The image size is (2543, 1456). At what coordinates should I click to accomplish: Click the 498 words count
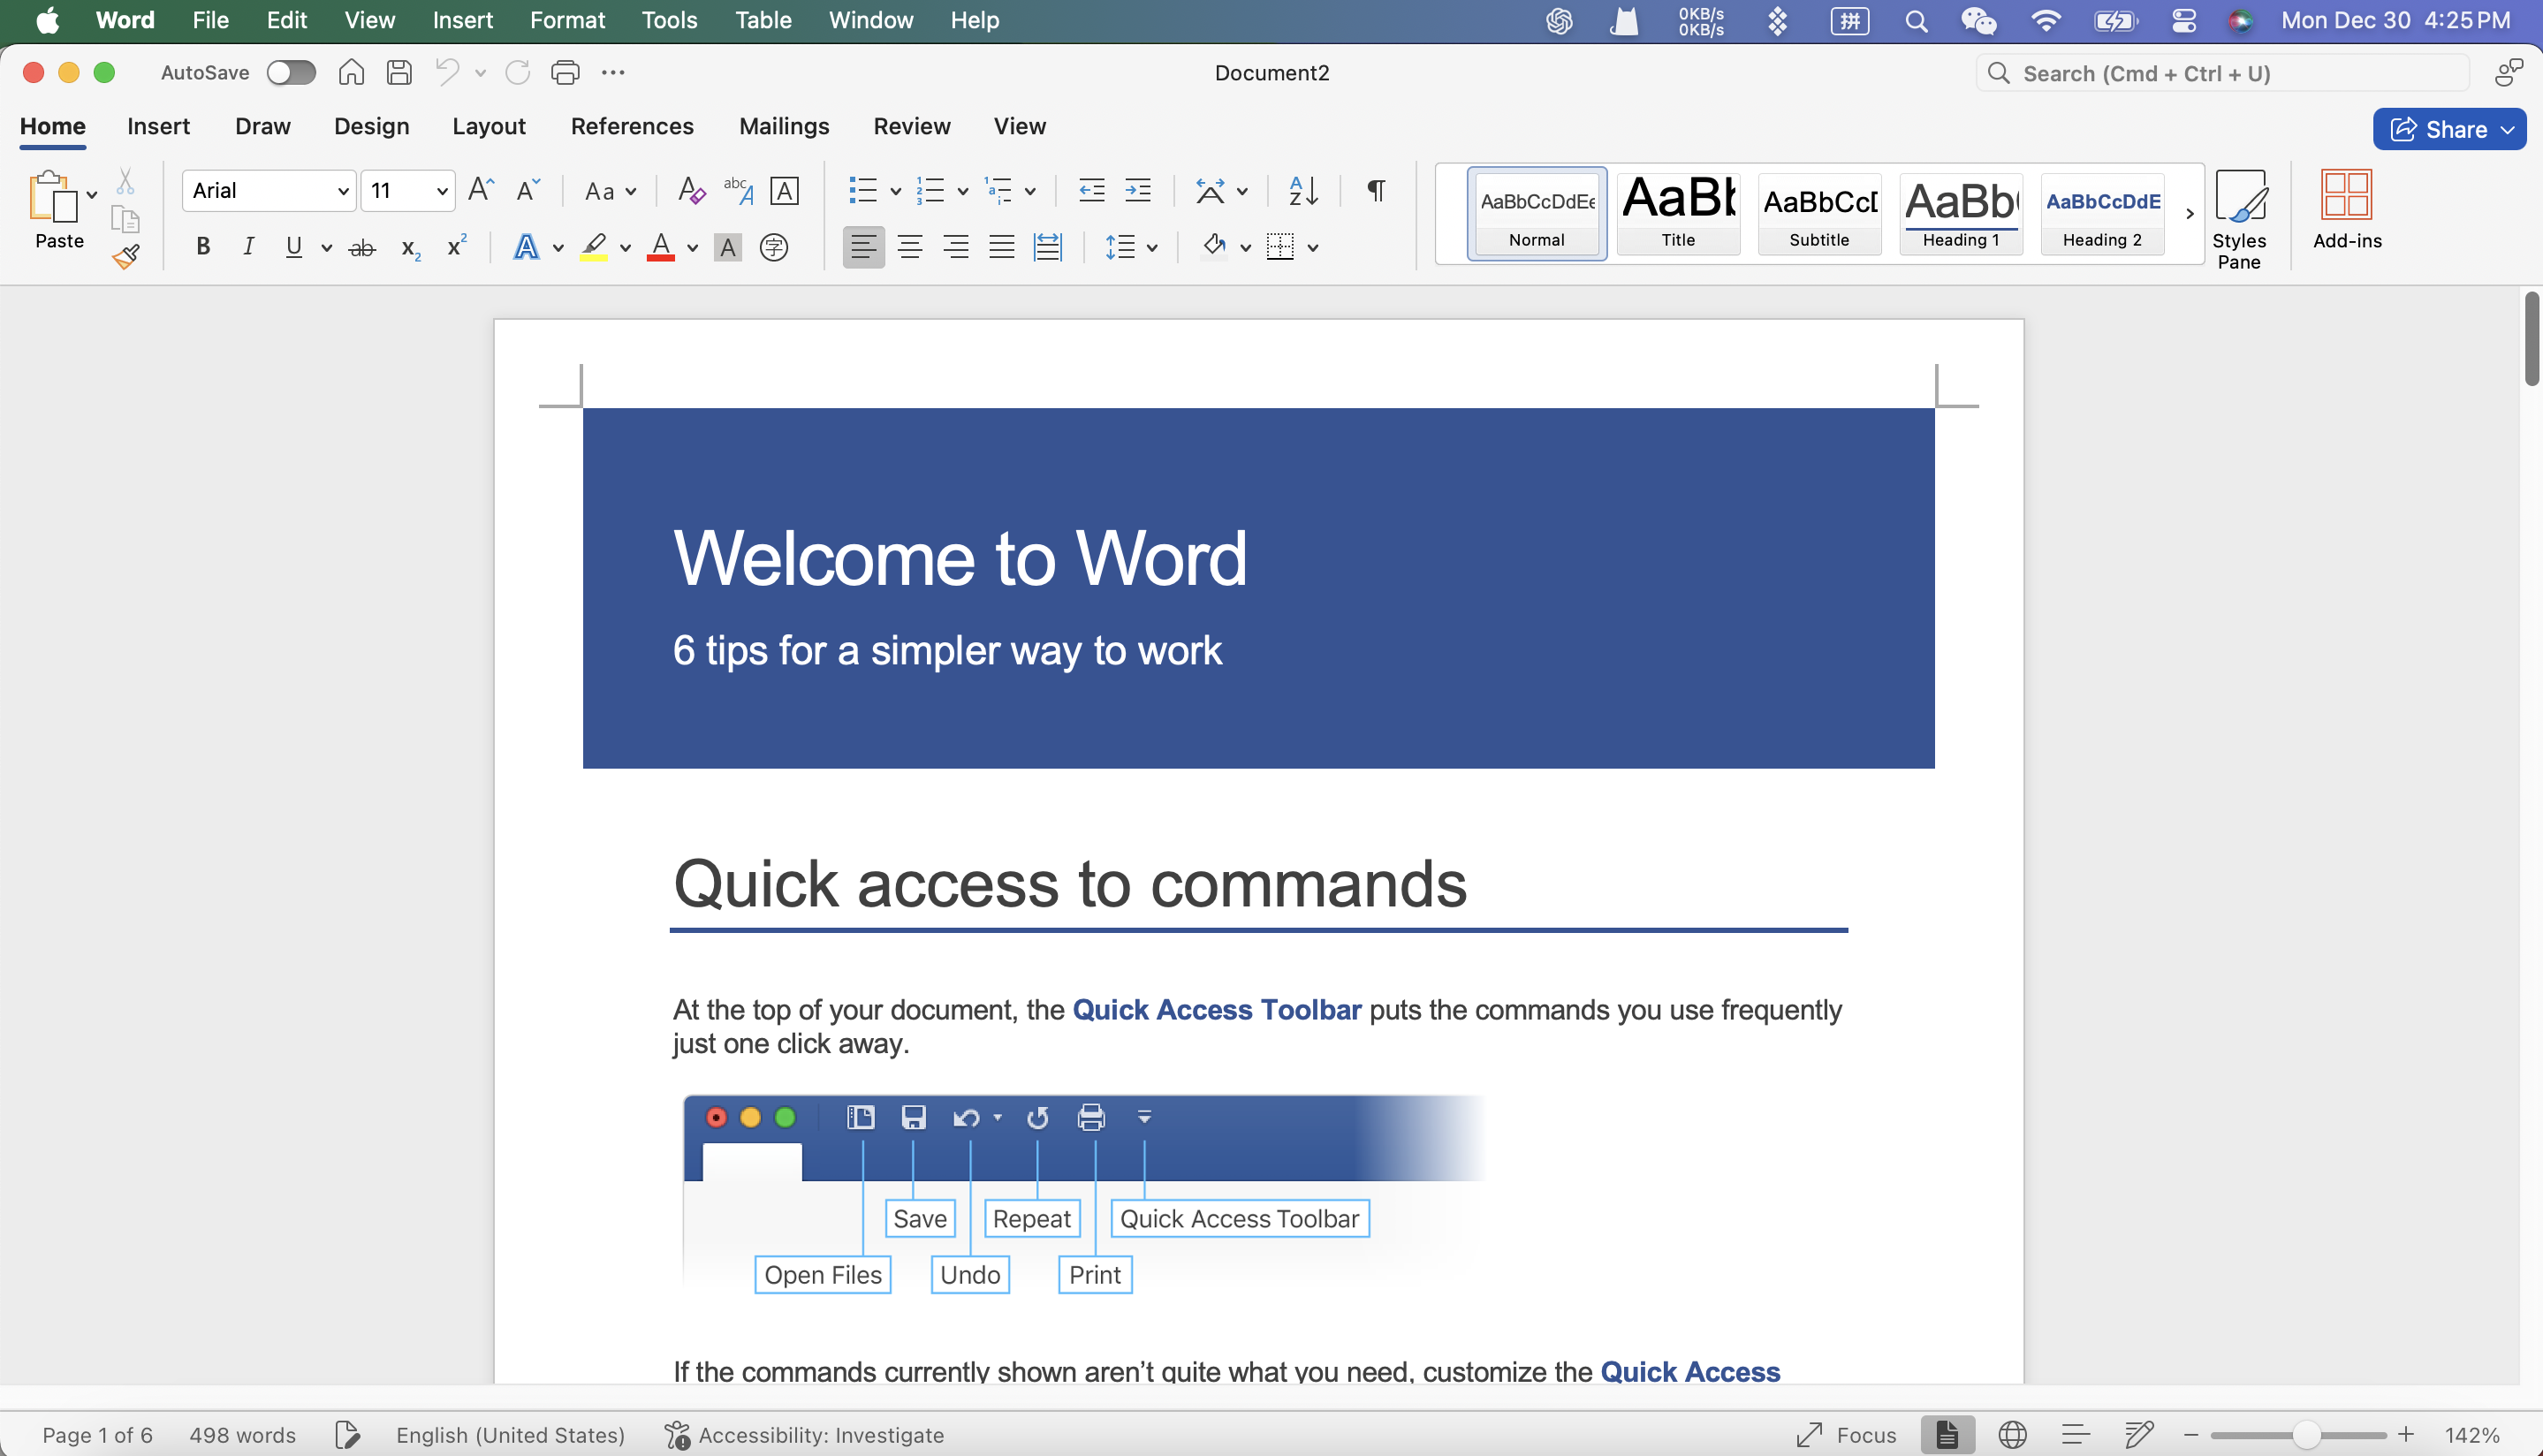242,1435
